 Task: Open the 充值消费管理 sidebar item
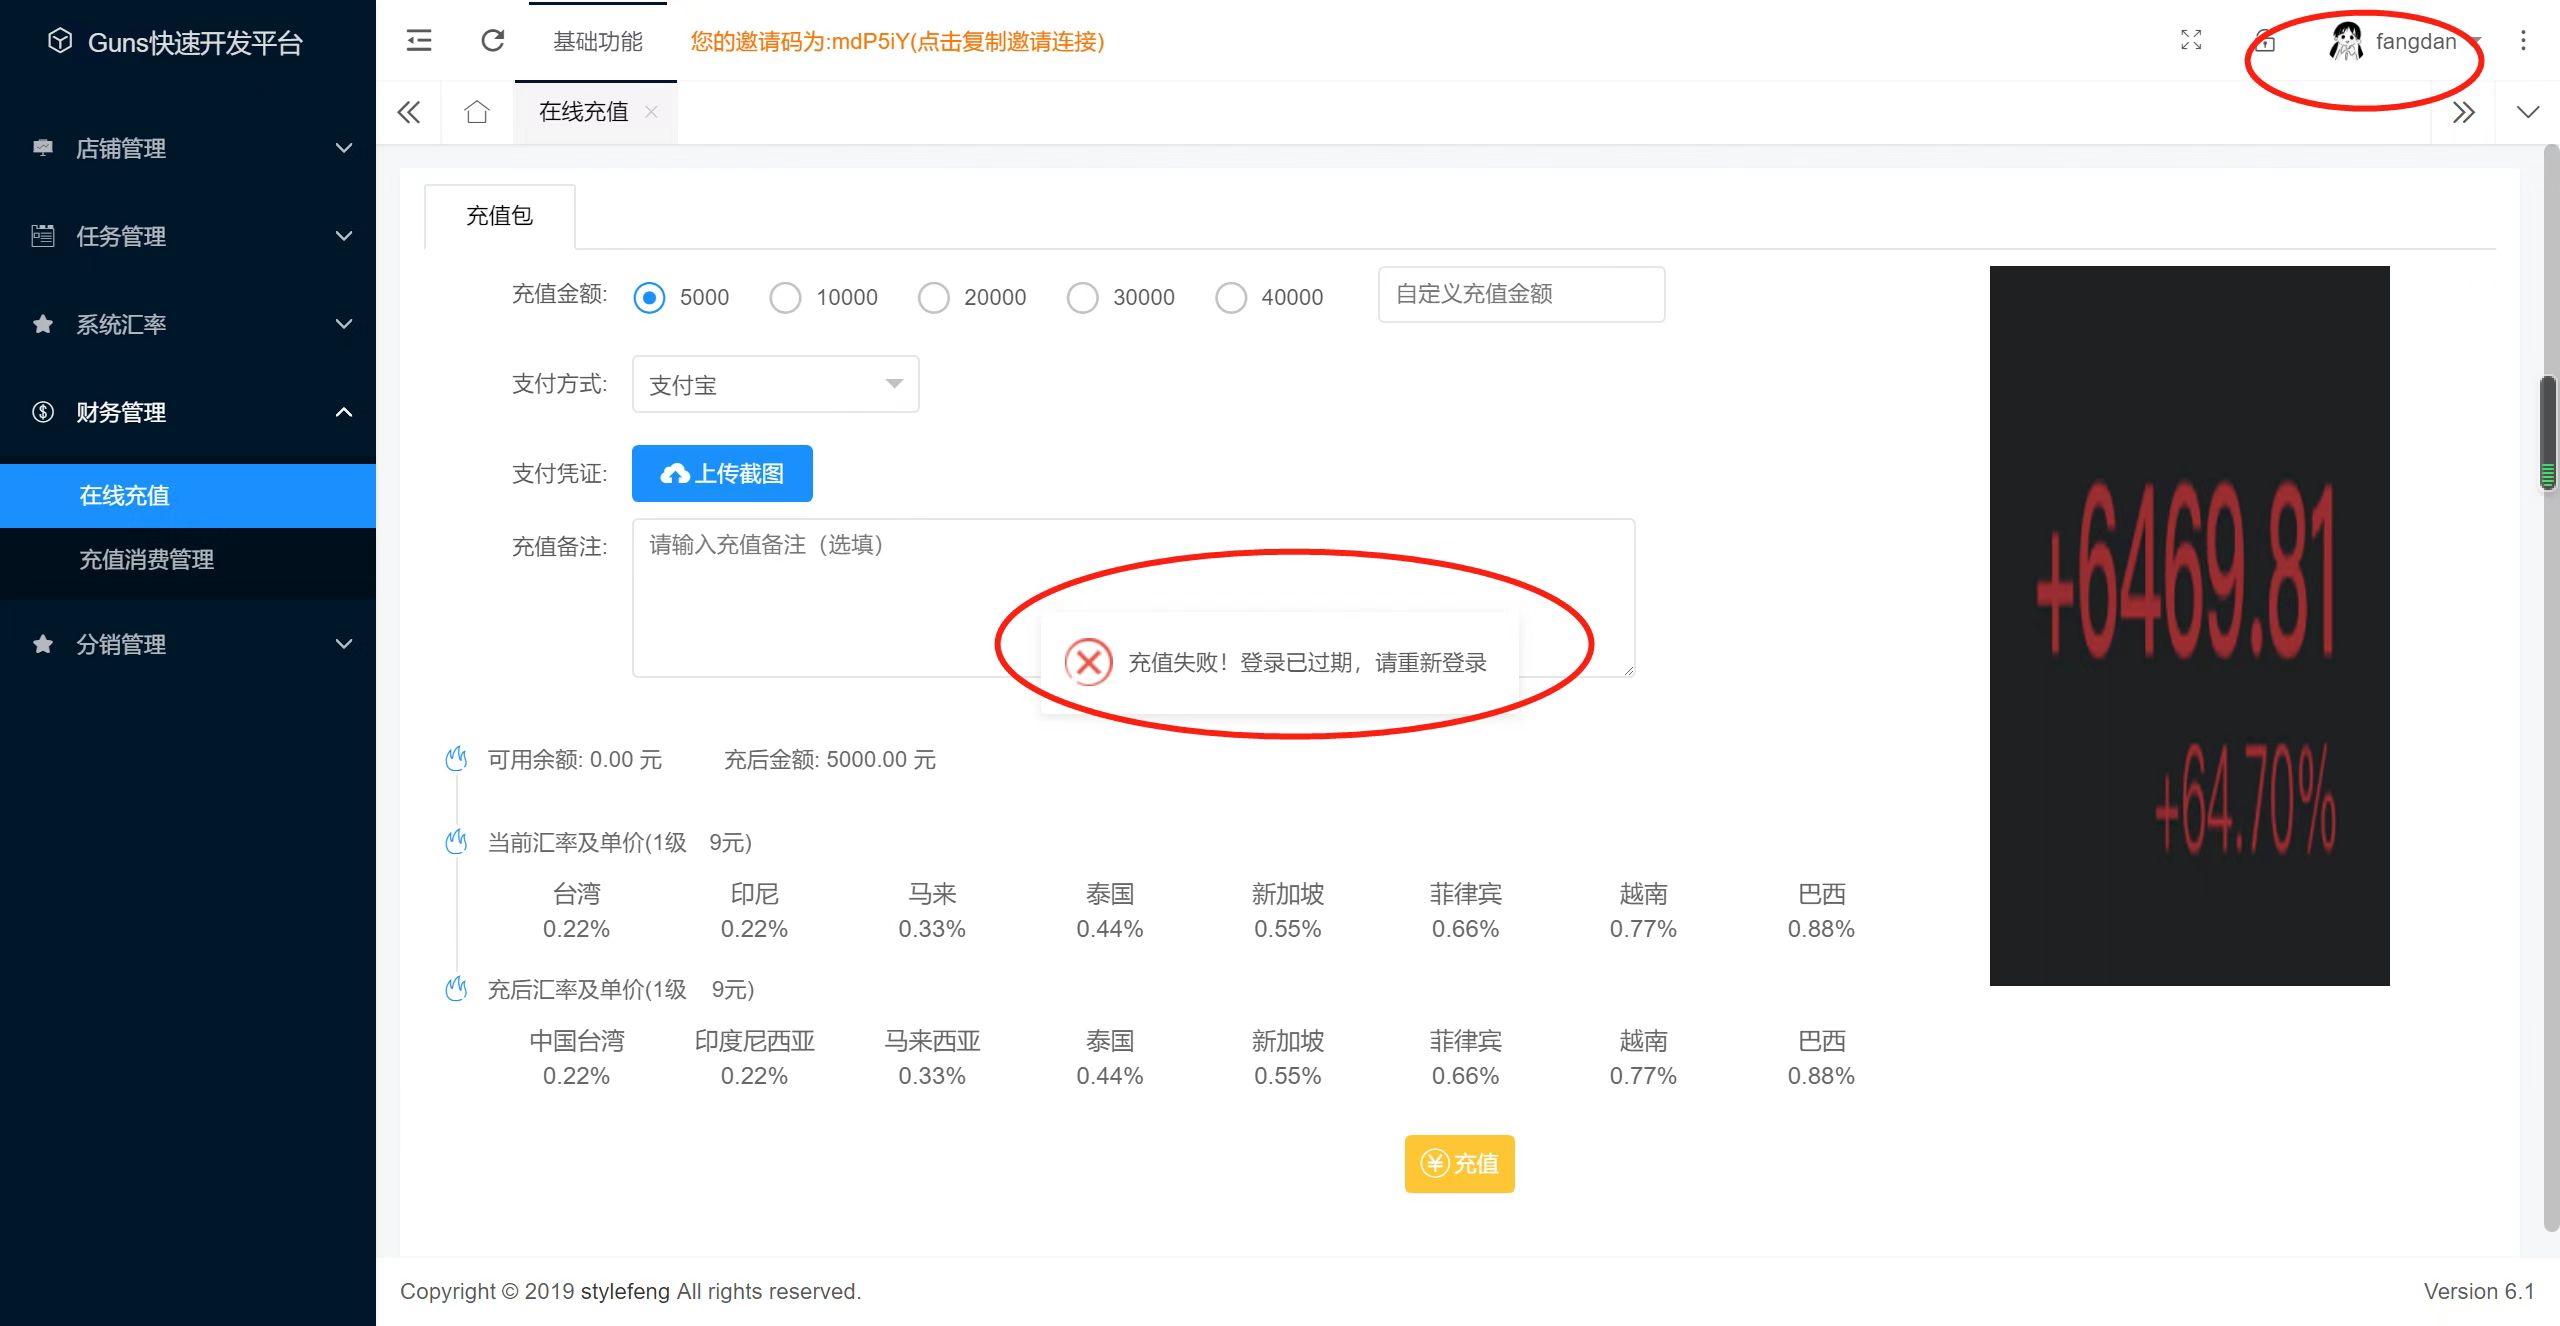(x=188, y=559)
